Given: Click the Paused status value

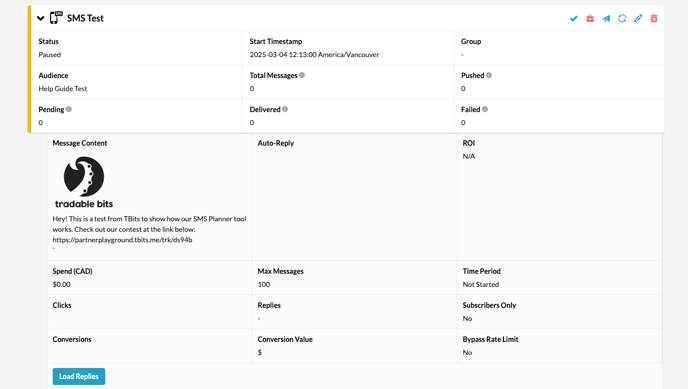Looking at the screenshot, I should pyautogui.click(x=50, y=54).
